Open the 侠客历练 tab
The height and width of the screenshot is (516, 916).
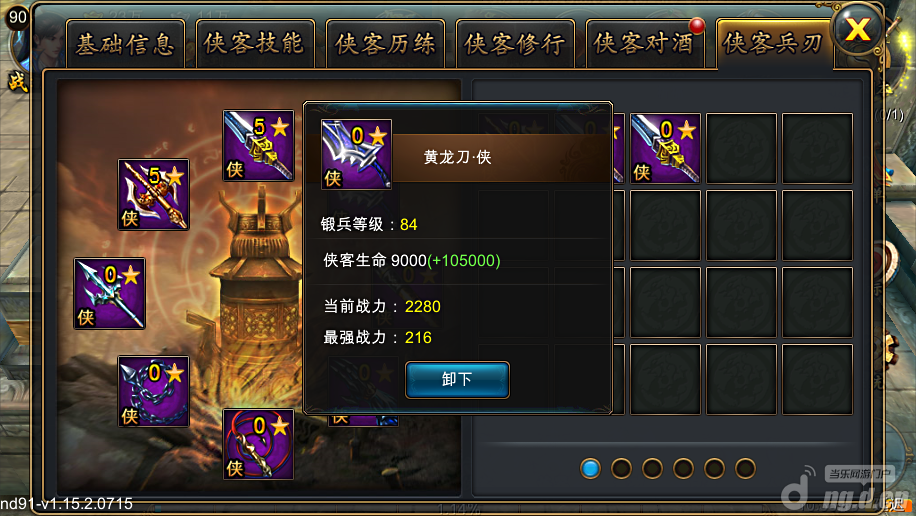click(385, 44)
